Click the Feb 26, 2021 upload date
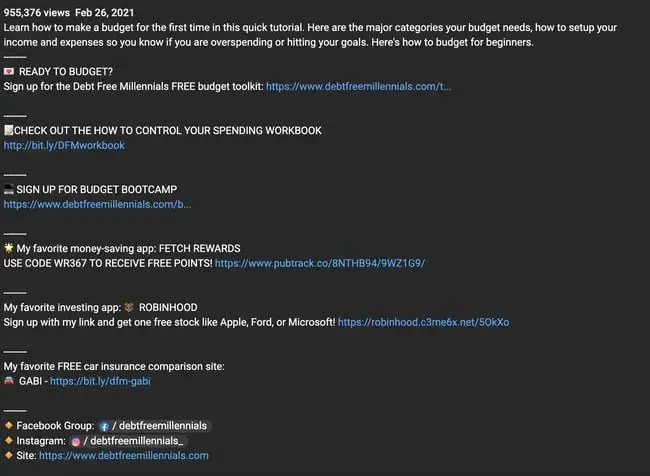The image size is (650, 476). coord(106,13)
